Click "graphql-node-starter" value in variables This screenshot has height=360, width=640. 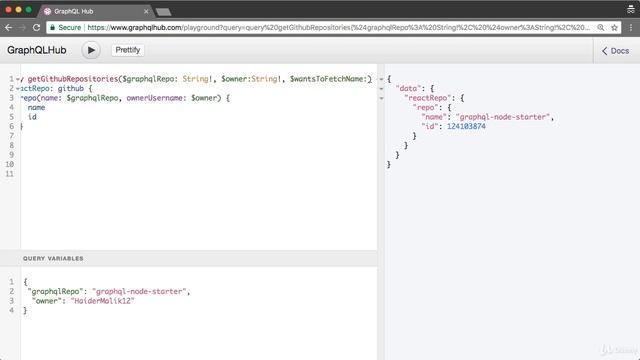click(139, 291)
